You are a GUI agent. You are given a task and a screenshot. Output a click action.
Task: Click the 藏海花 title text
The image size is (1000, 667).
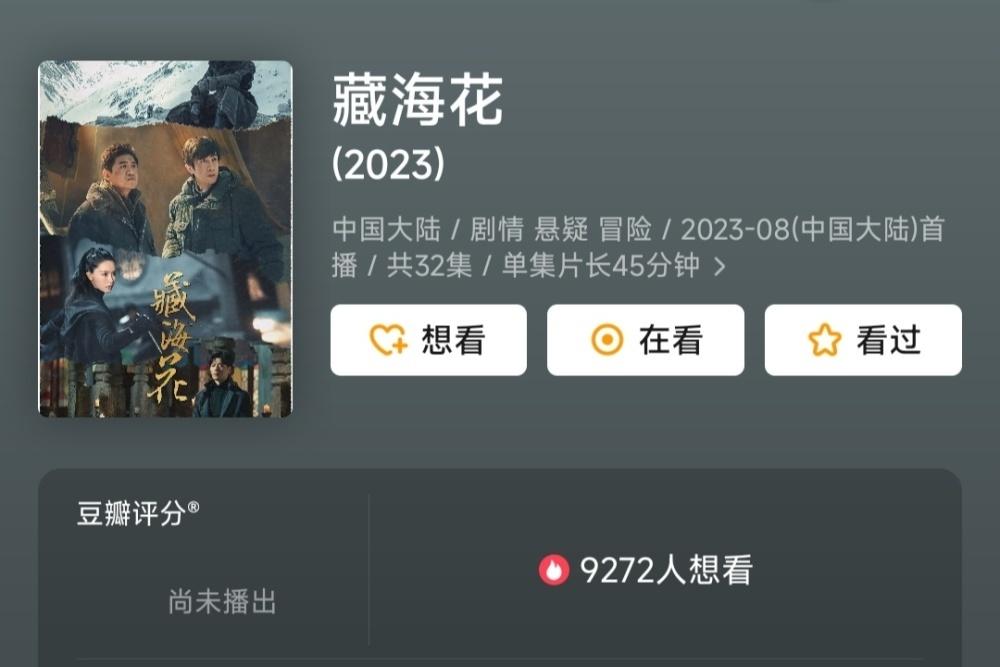tap(418, 100)
